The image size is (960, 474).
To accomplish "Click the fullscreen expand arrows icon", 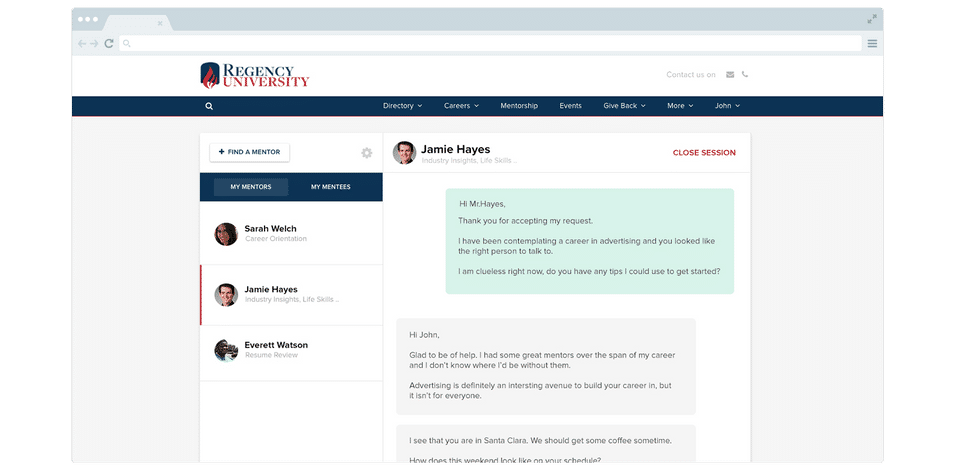I will 872,19.
